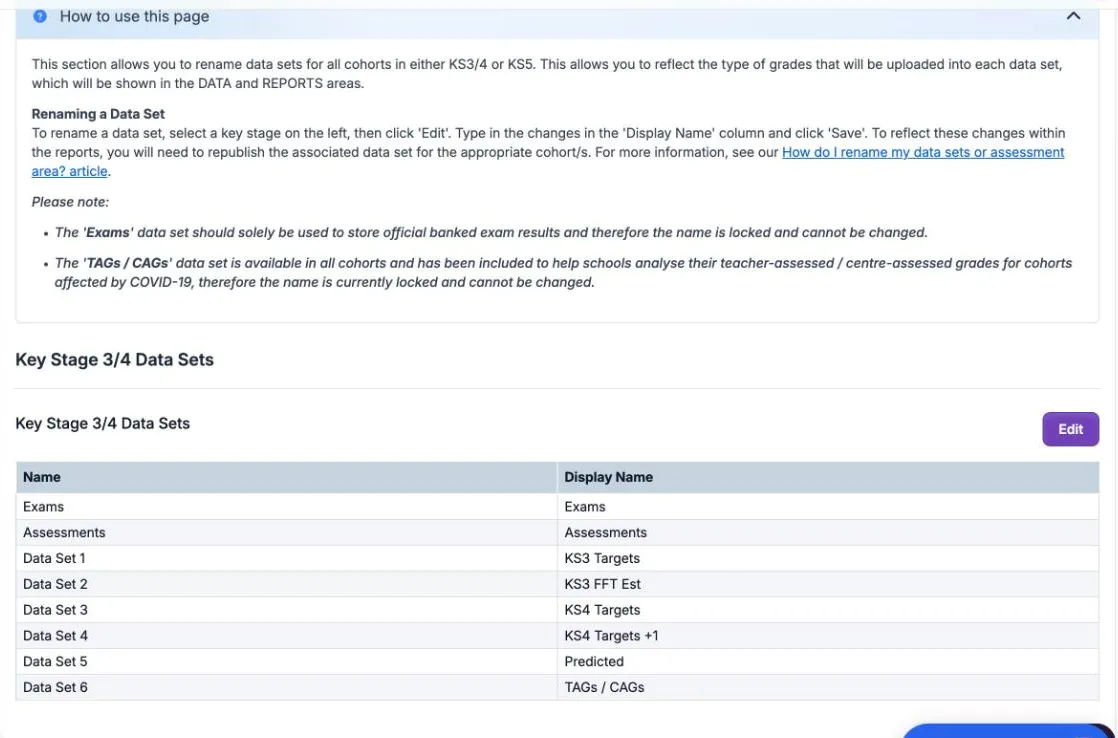Click the 'How to use this page' title
1118x738 pixels.
[134, 16]
